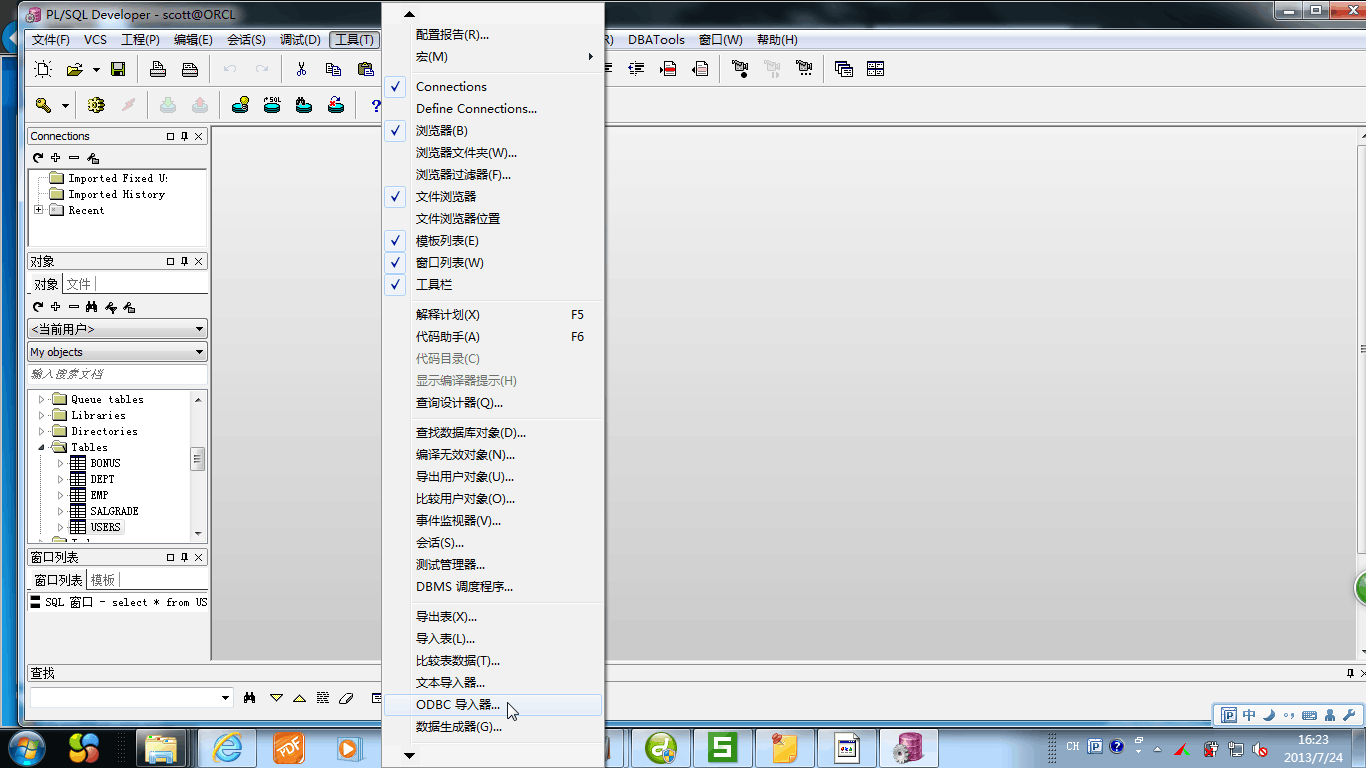Image resolution: width=1366 pixels, height=768 pixels.
Task: Open the DBATools menu
Action: tap(656, 40)
